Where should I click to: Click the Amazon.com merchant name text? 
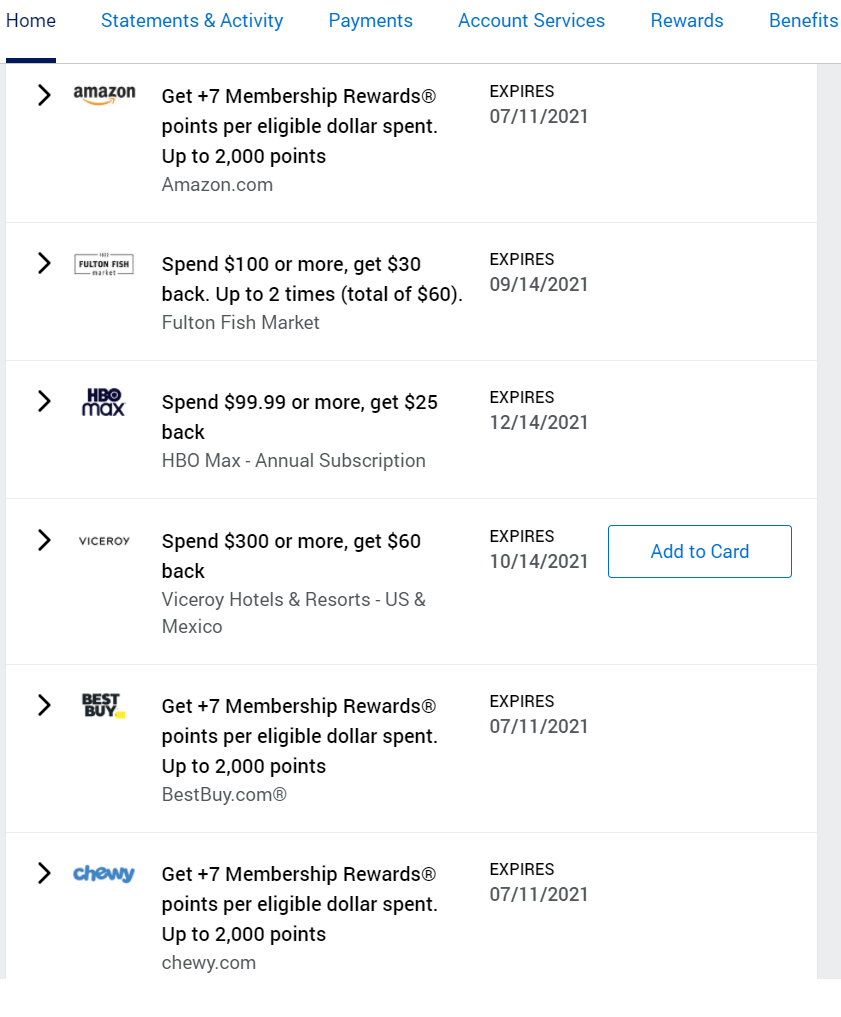(x=217, y=184)
